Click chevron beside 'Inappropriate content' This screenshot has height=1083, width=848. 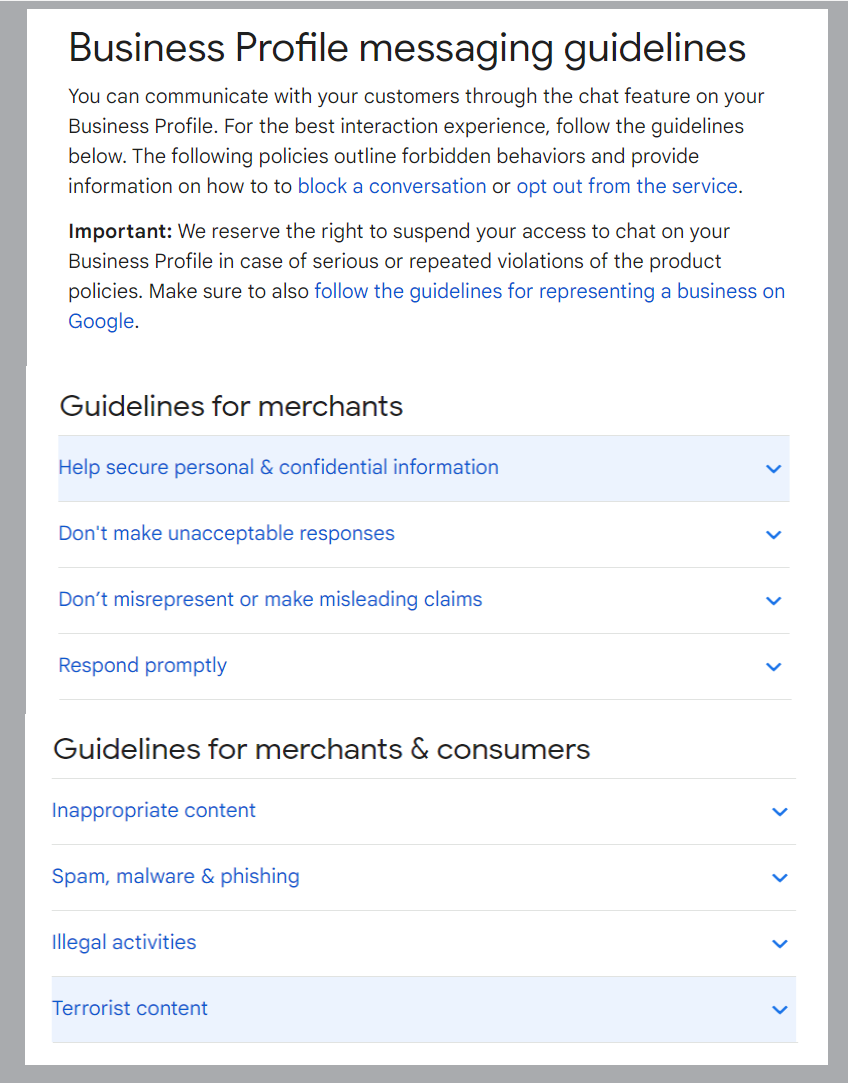780,812
